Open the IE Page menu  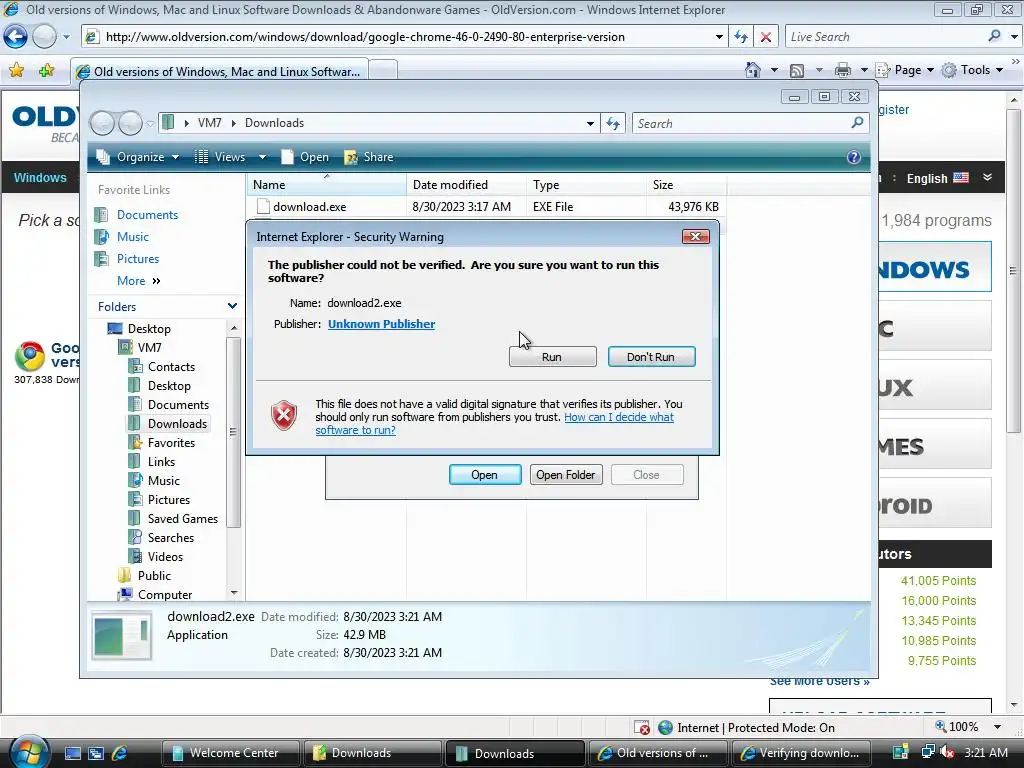tap(904, 70)
